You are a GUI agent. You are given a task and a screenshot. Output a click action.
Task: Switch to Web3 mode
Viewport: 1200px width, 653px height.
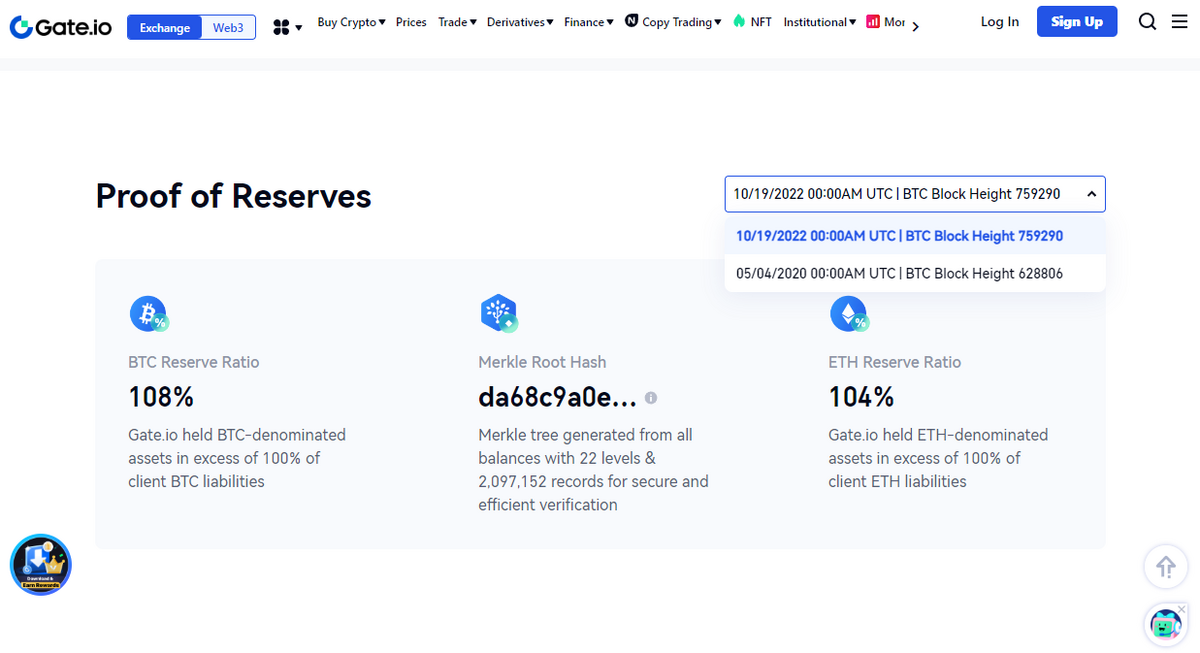[228, 27]
